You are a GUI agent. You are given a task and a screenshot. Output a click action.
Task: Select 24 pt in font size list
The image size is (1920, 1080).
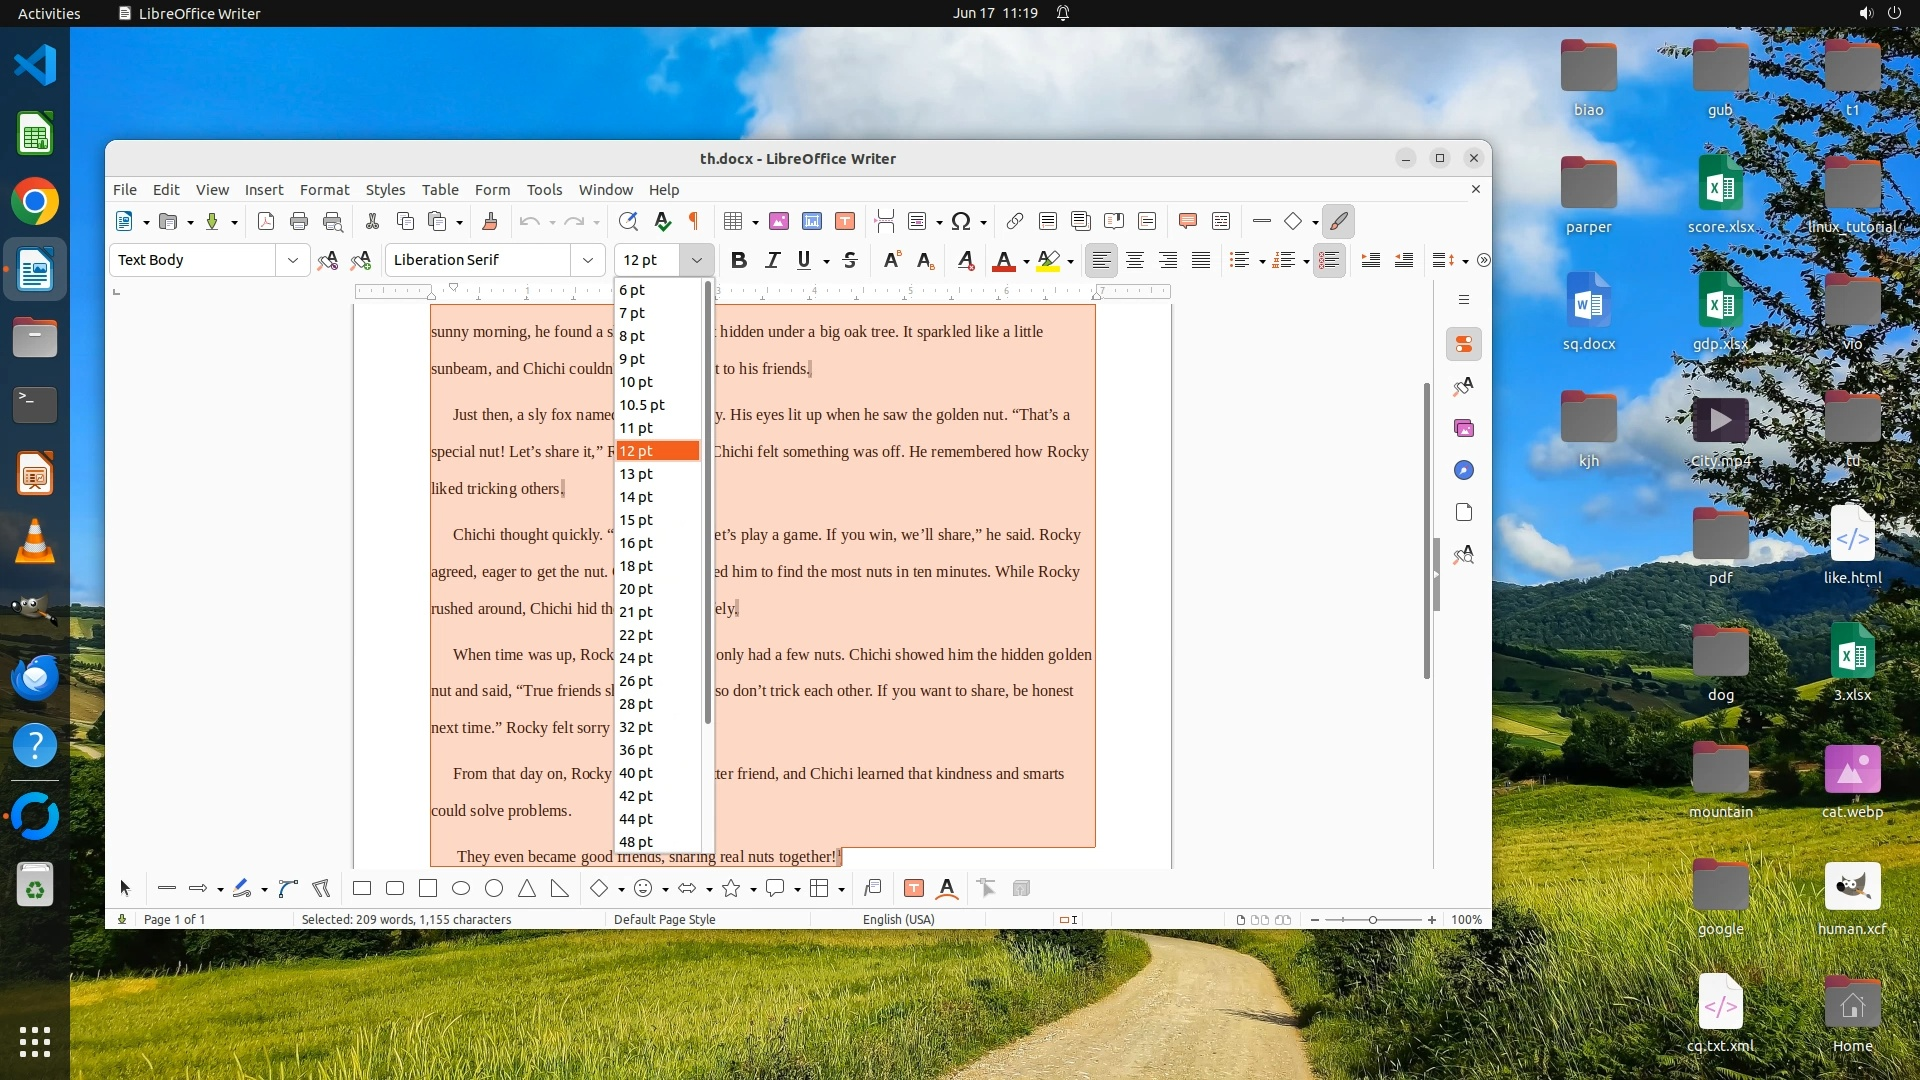tap(636, 658)
